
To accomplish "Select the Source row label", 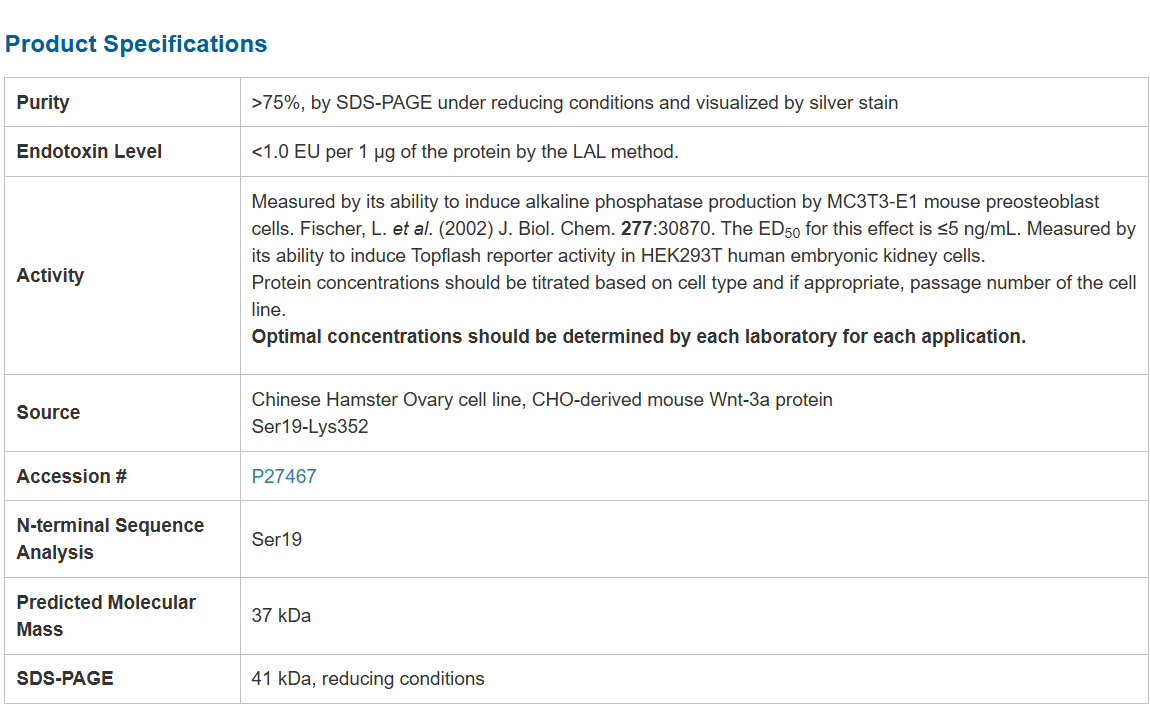I will tap(48, 412).
